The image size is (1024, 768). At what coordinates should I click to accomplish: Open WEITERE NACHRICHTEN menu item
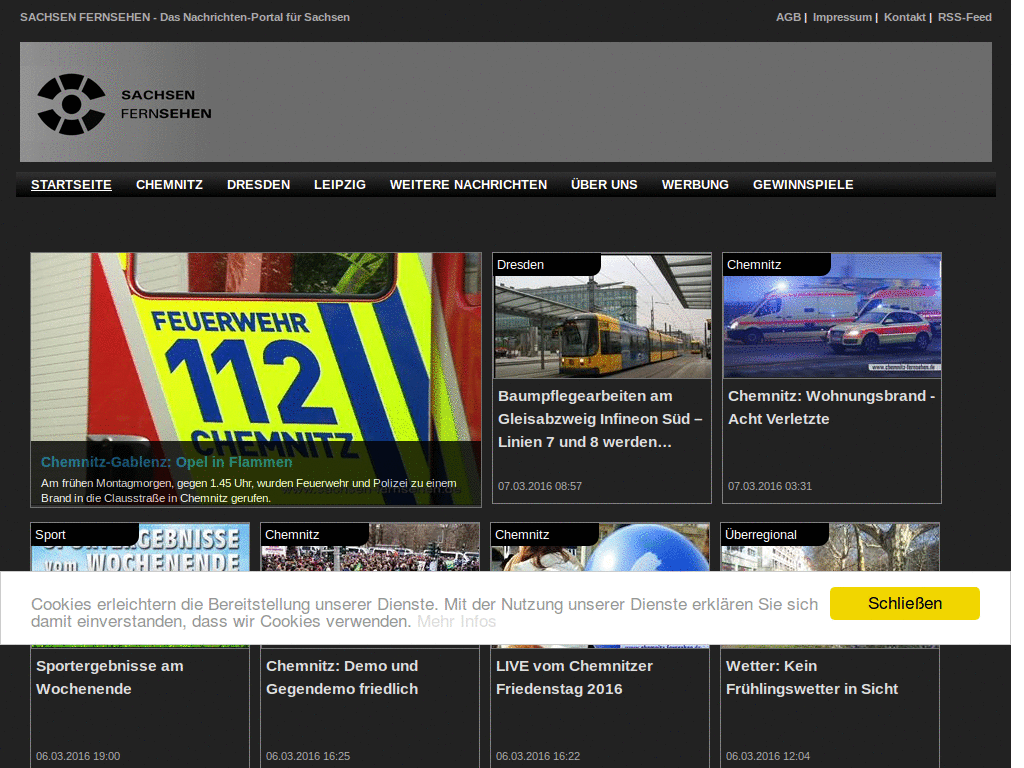pos(468,185)
